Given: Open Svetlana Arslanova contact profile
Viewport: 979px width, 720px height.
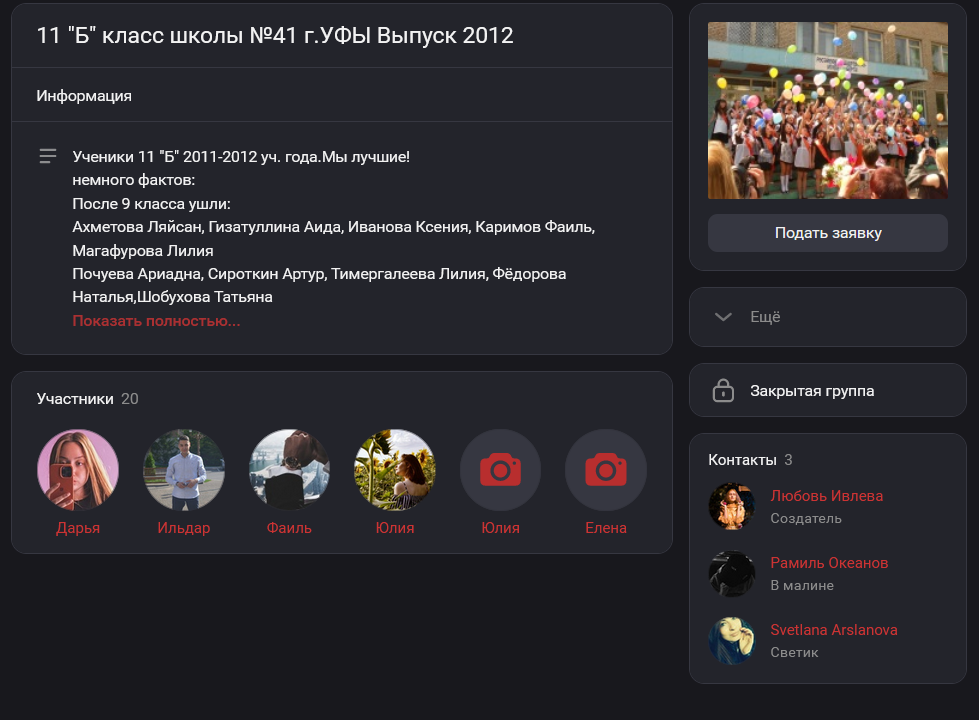Looking at the screenshot, I should click(834, 629).
